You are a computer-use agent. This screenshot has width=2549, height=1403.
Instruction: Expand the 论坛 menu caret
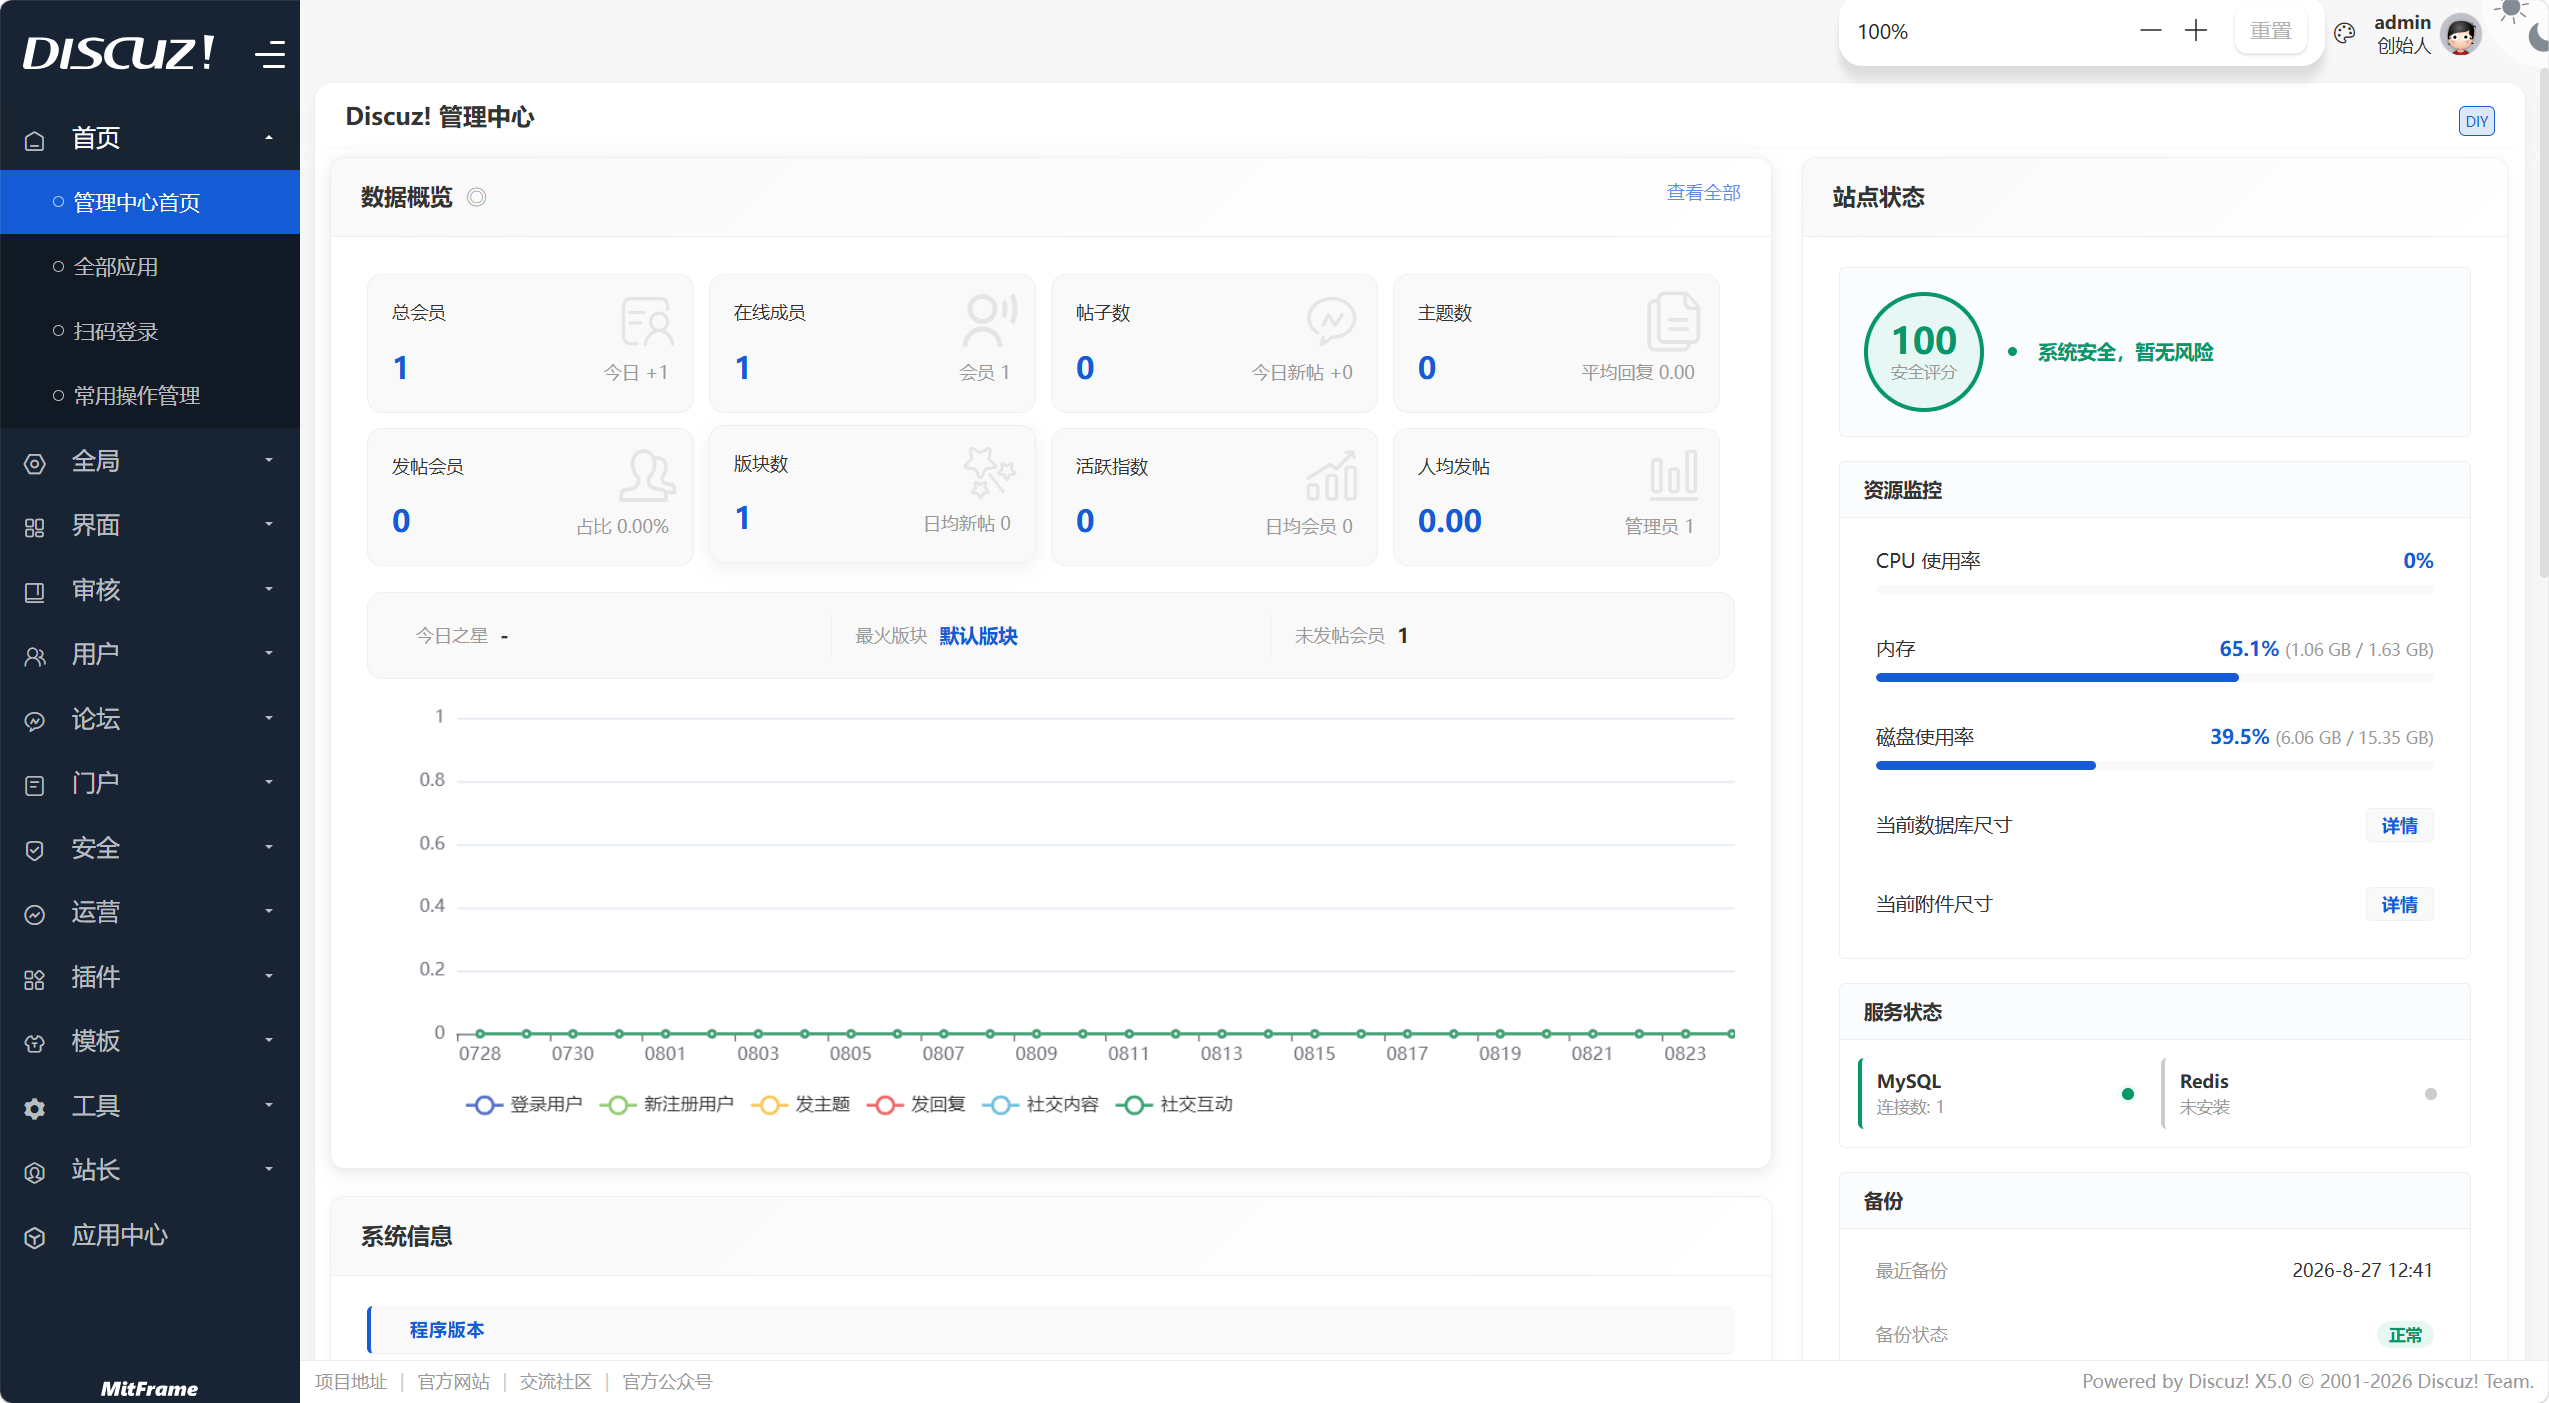tap(269, 719)
